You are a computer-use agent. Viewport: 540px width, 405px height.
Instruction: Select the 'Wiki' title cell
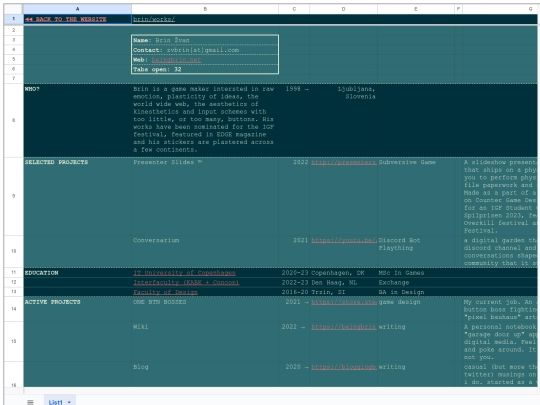205,341
